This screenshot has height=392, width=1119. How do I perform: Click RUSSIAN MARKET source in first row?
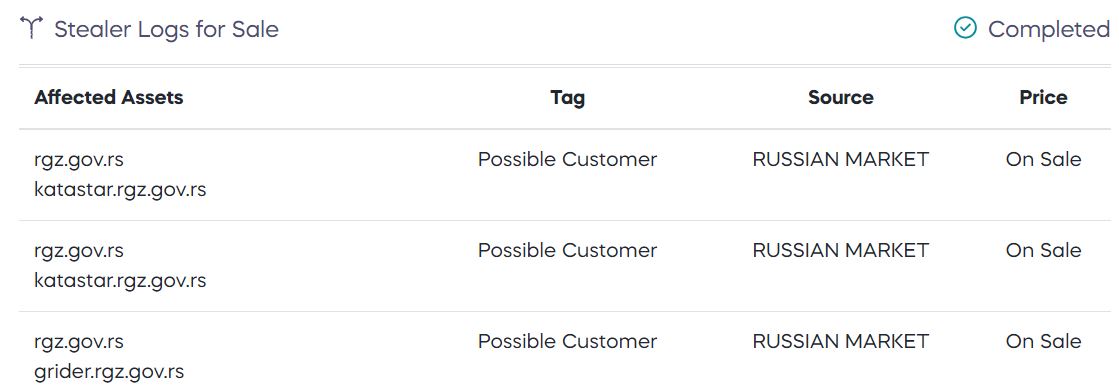point(841,159)
